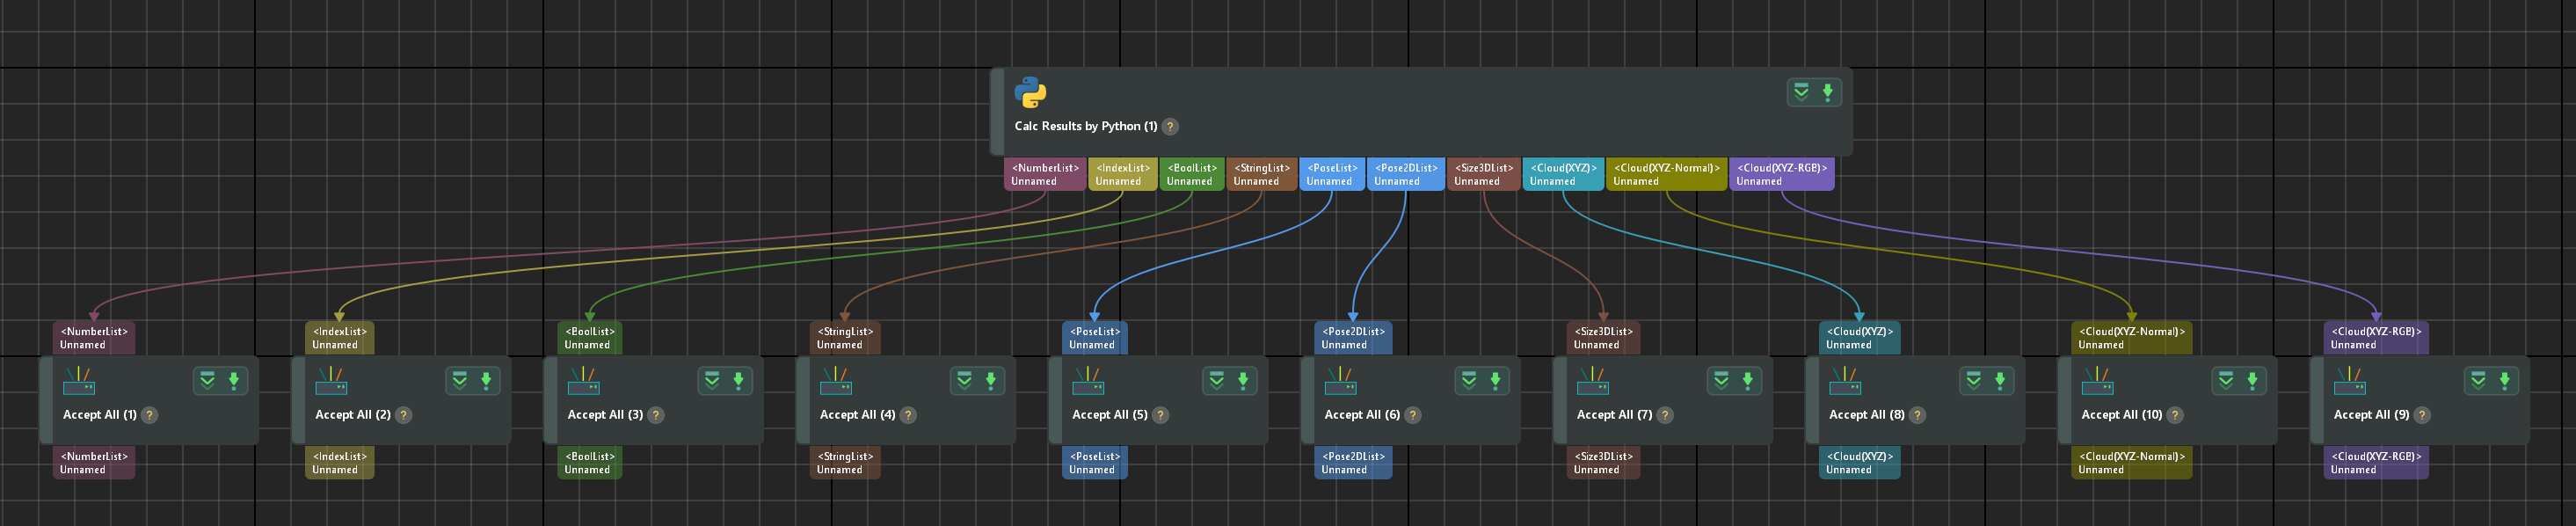Click the green run-step arrow on Accept All (1)
The width and height of the screenshot is (2576, 526).
[x=234, y=381]
